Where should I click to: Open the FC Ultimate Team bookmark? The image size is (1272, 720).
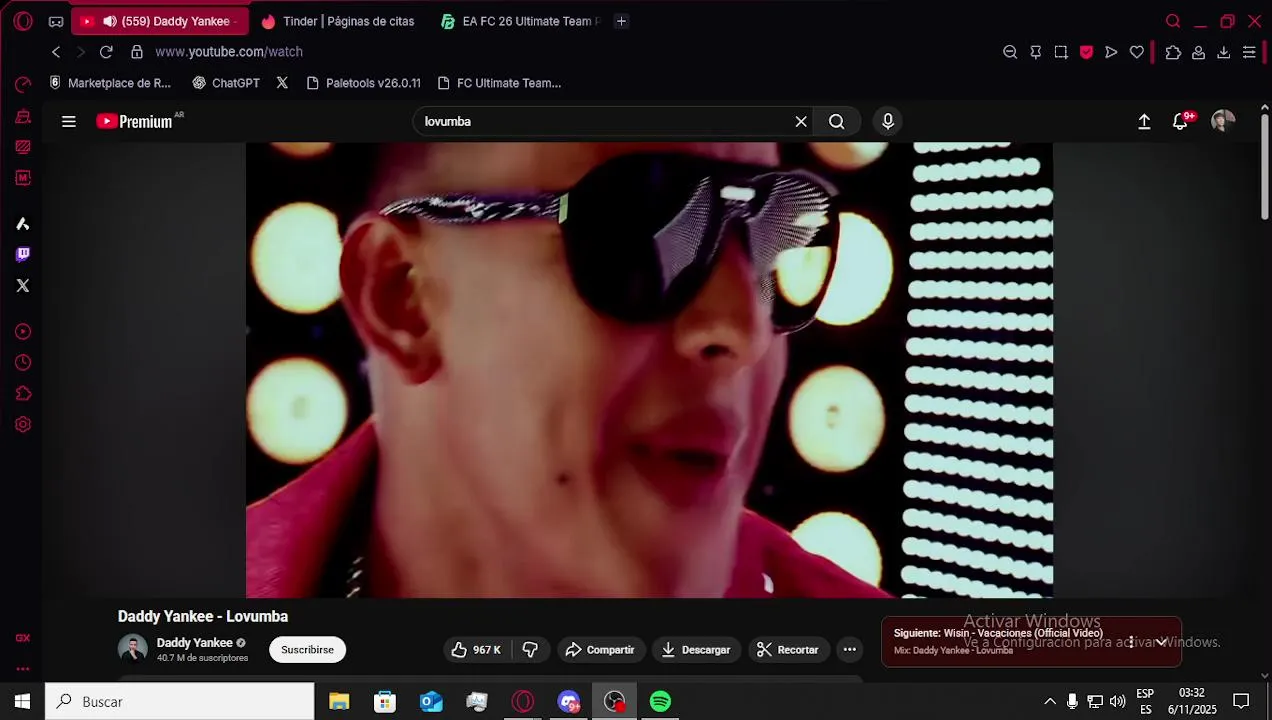coord(499,83)
